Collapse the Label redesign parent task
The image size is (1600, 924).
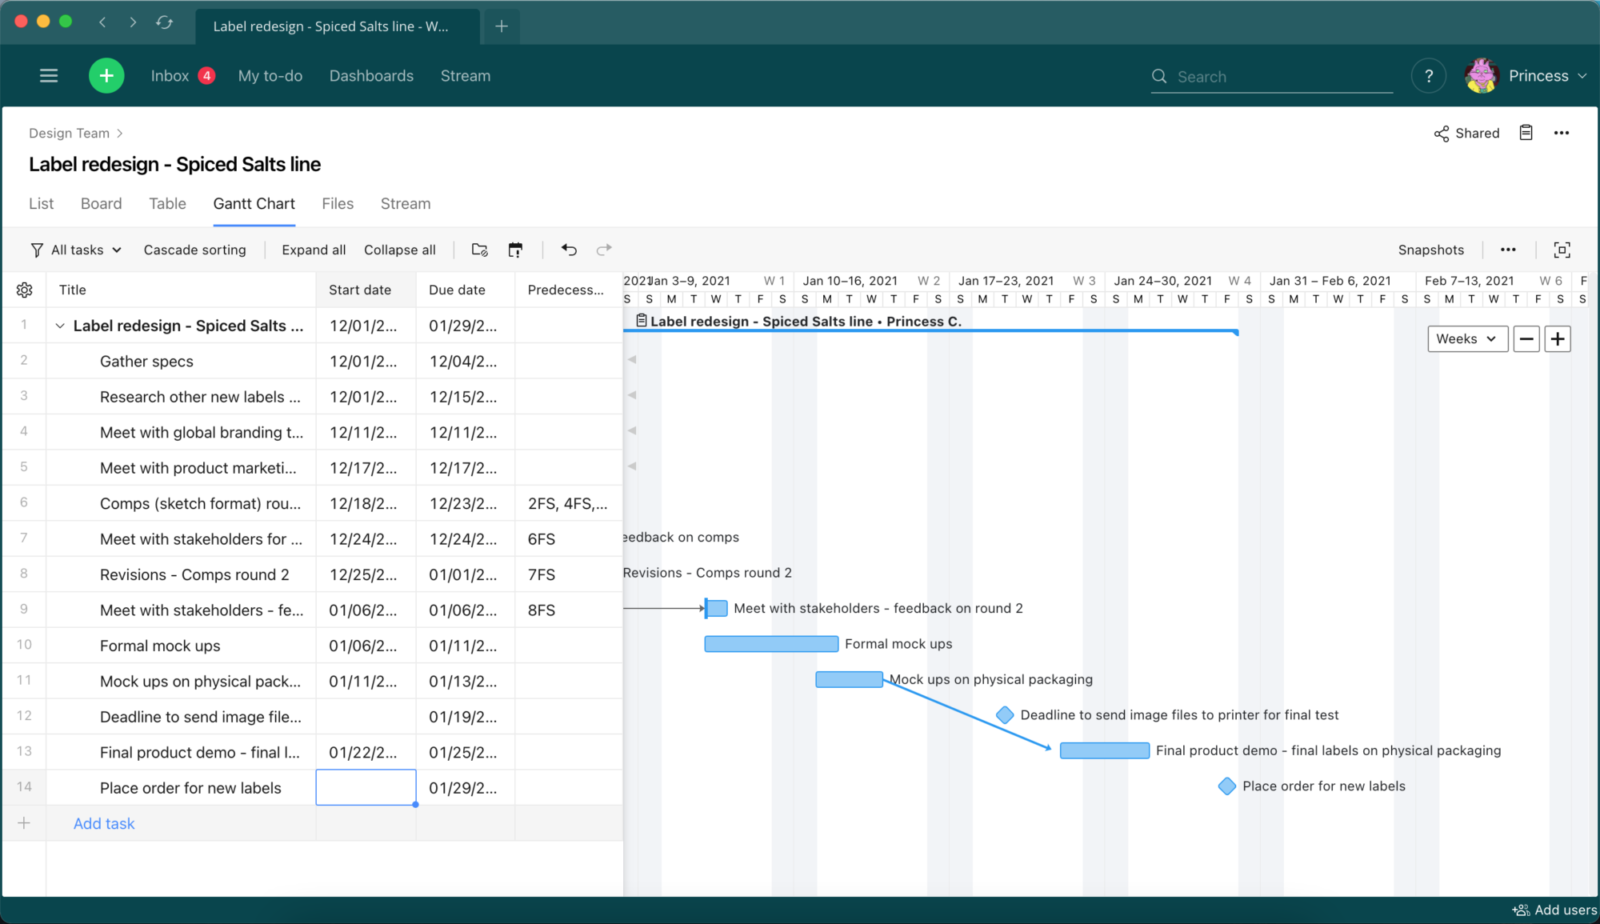pos(60,326)
